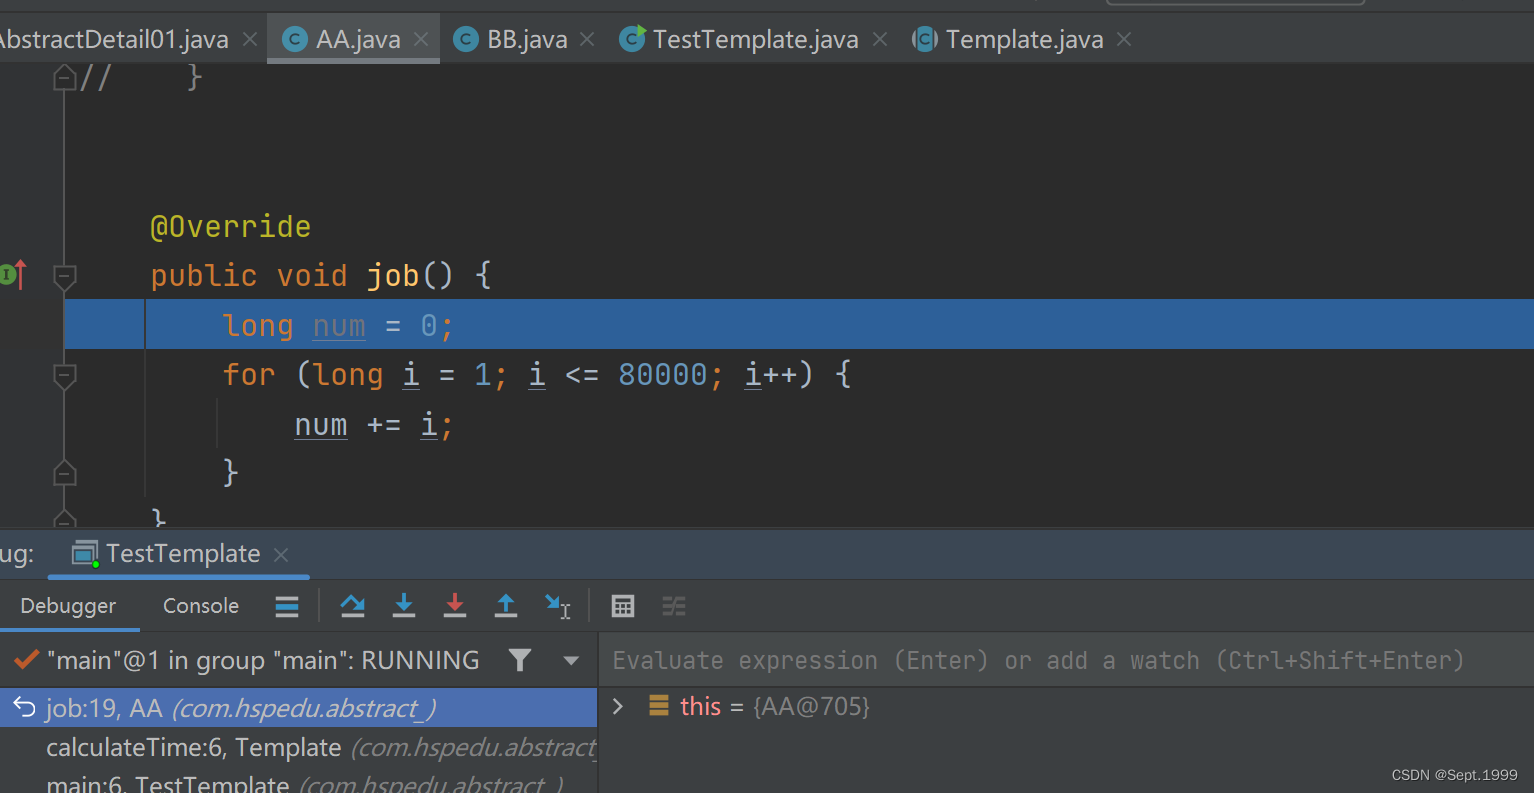The height and width of the screenshot is (793, 1534).
Task: Open the Evaluate Expression calculator icon
Action: [623, 606]
